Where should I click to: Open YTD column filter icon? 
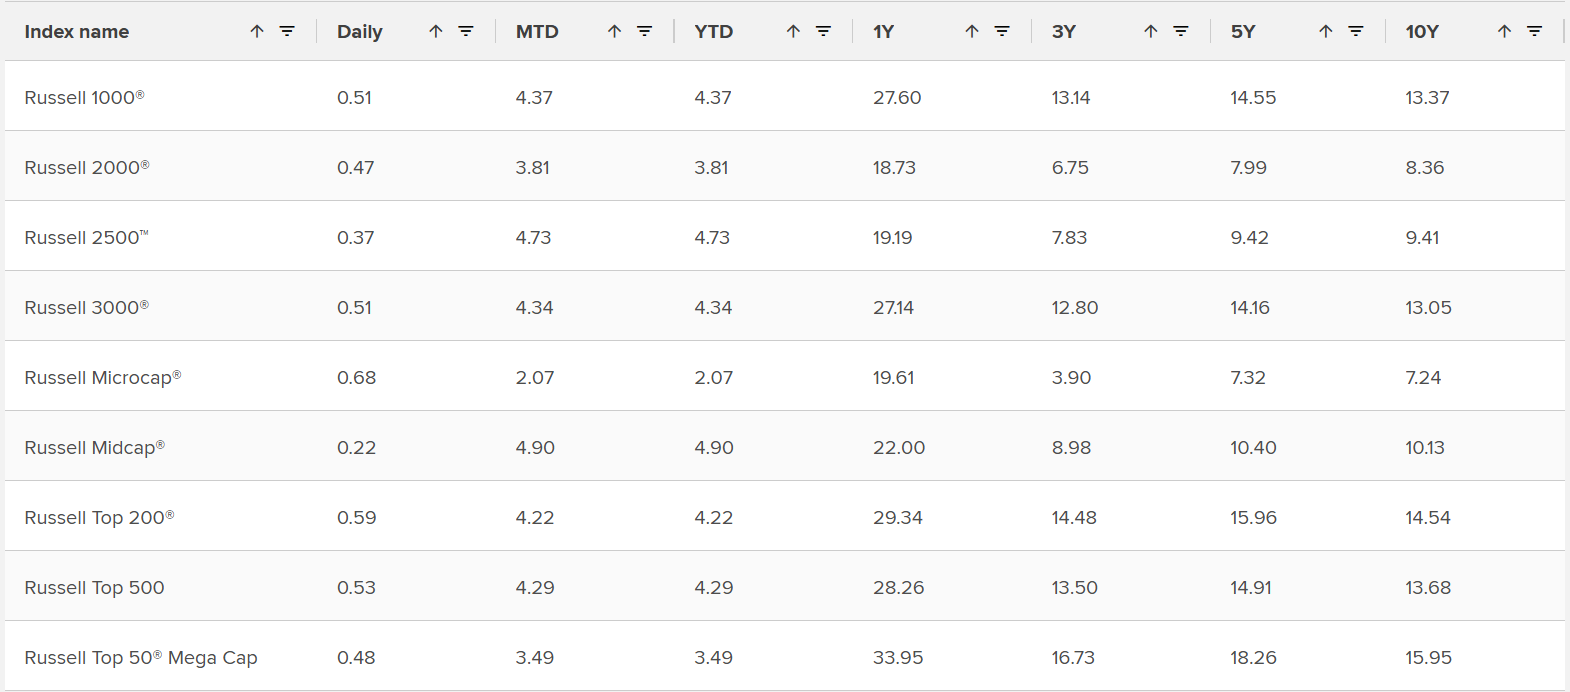(824, 32)
